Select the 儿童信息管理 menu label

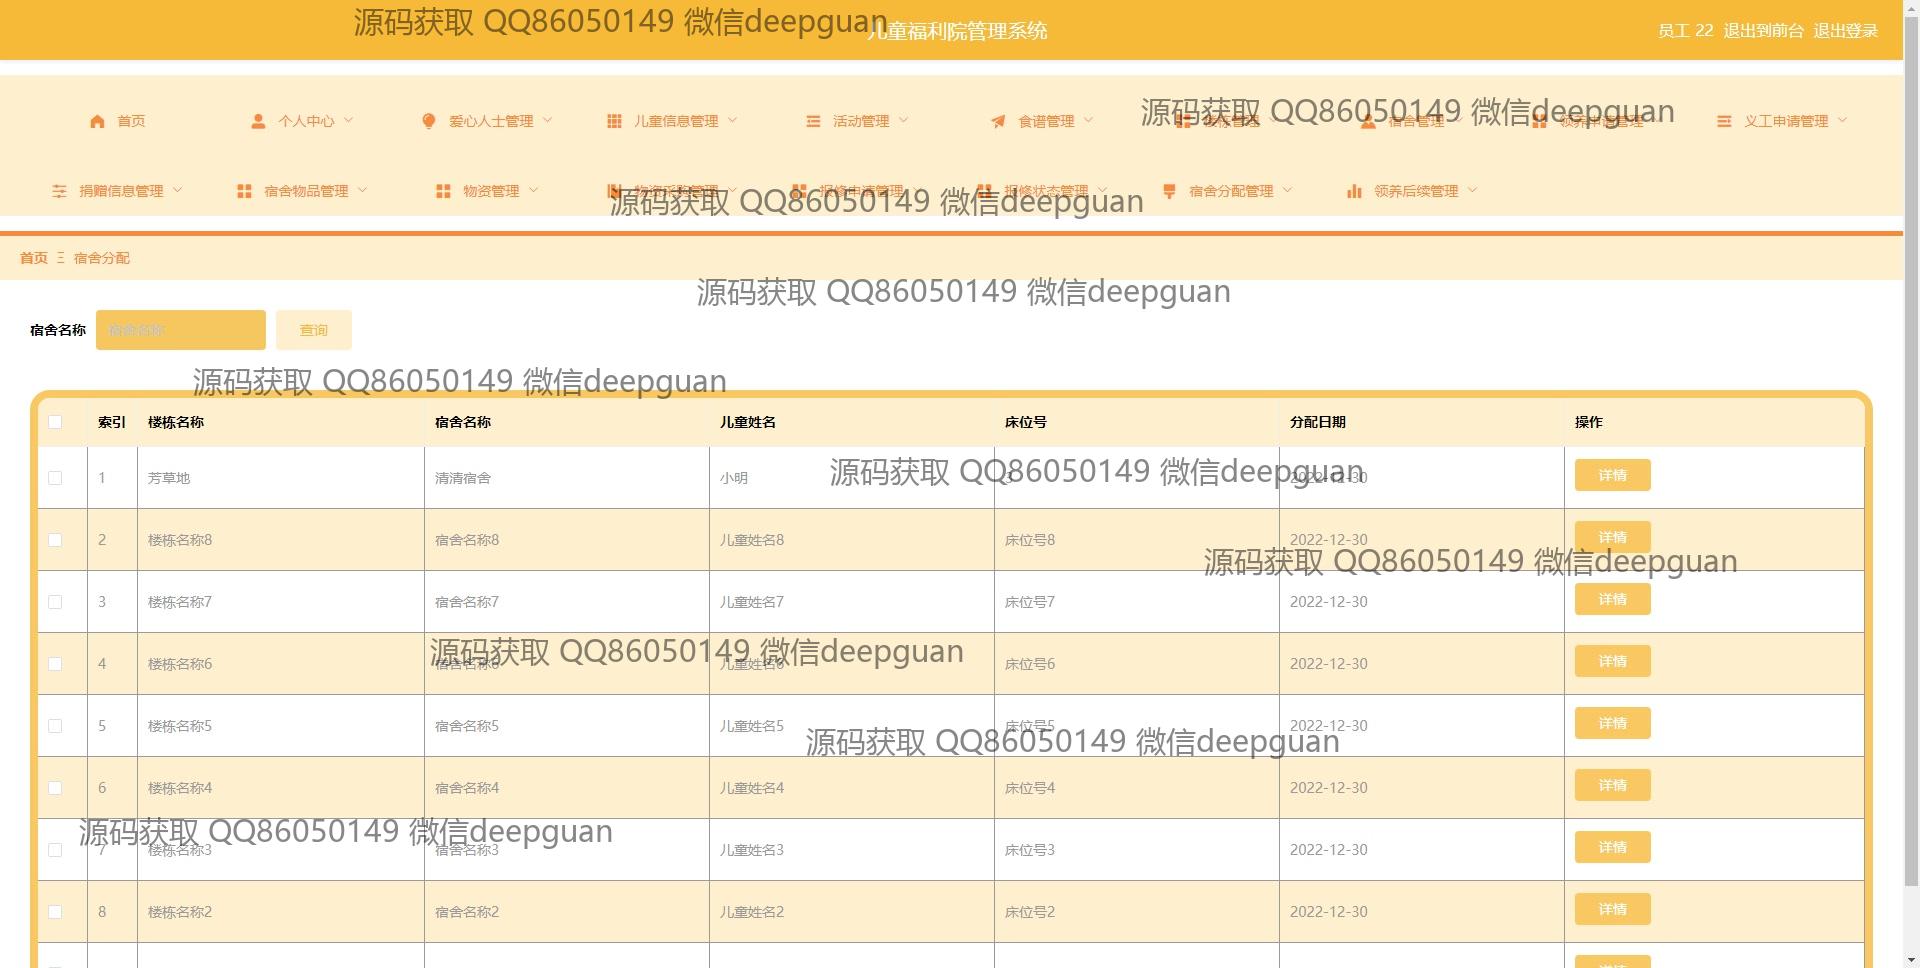coord(676,121)
